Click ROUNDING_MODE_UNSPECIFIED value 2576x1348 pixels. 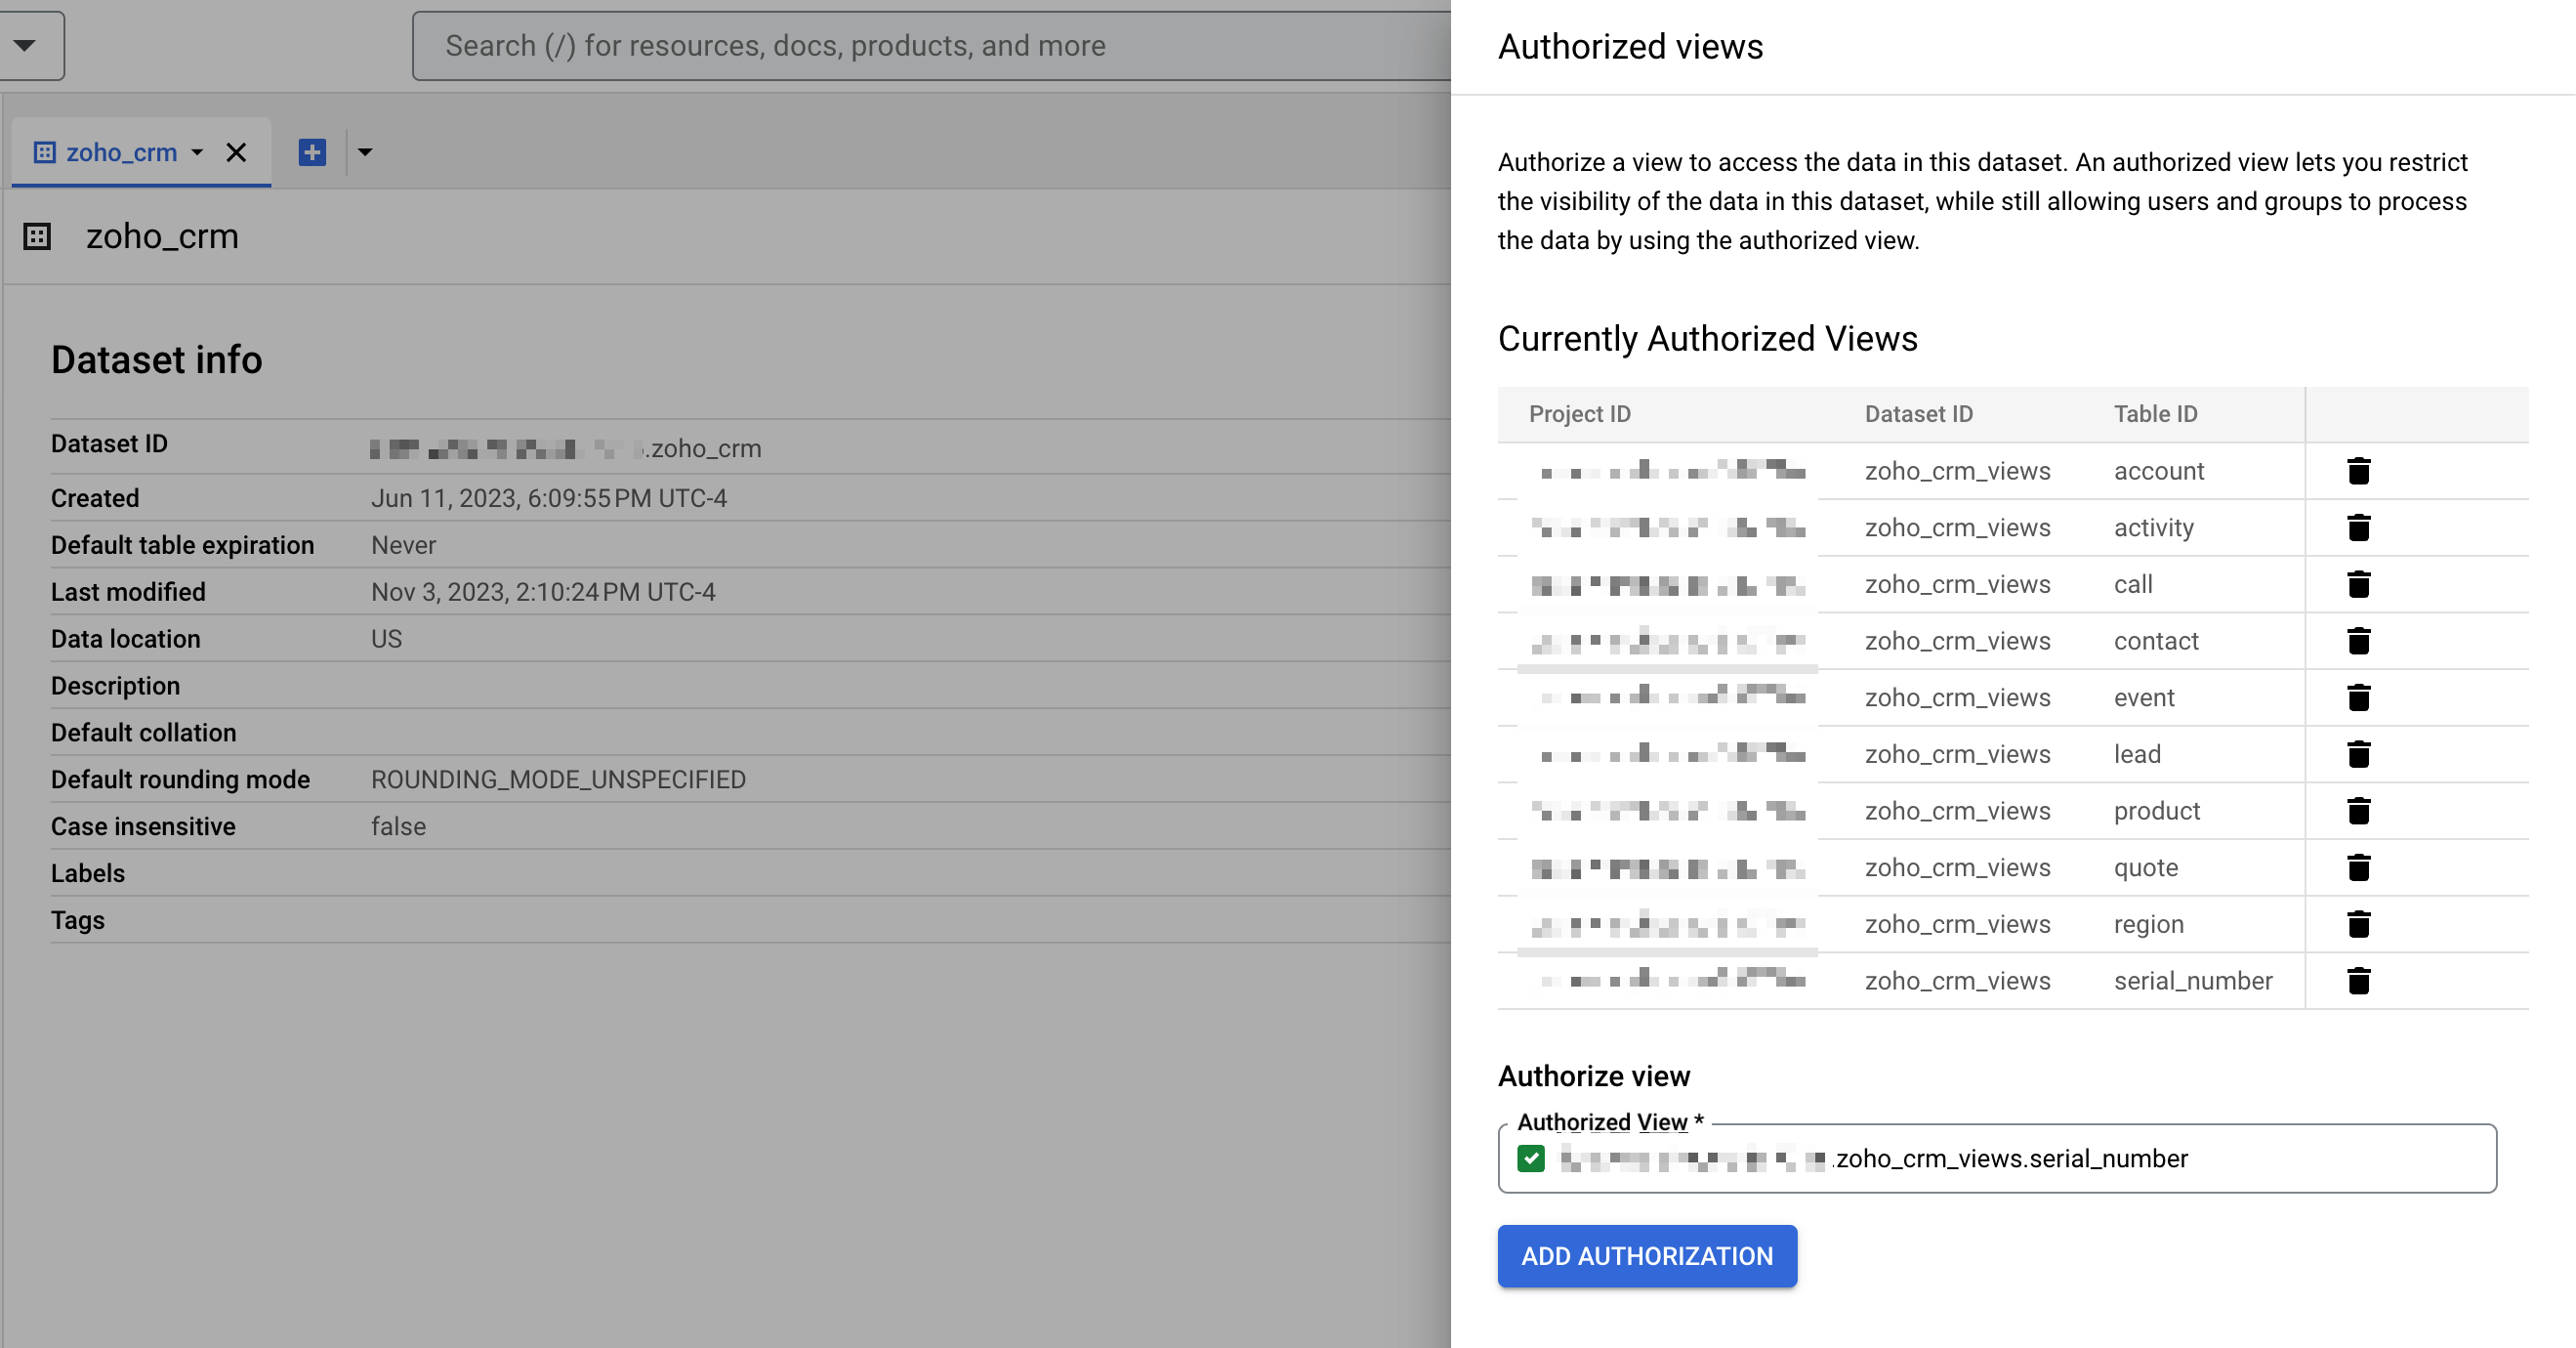pos(558,779)
